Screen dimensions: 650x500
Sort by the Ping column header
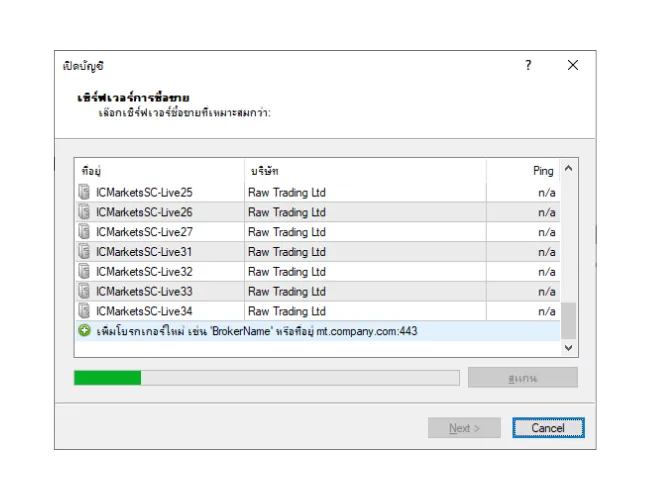(x=523, y=171)
